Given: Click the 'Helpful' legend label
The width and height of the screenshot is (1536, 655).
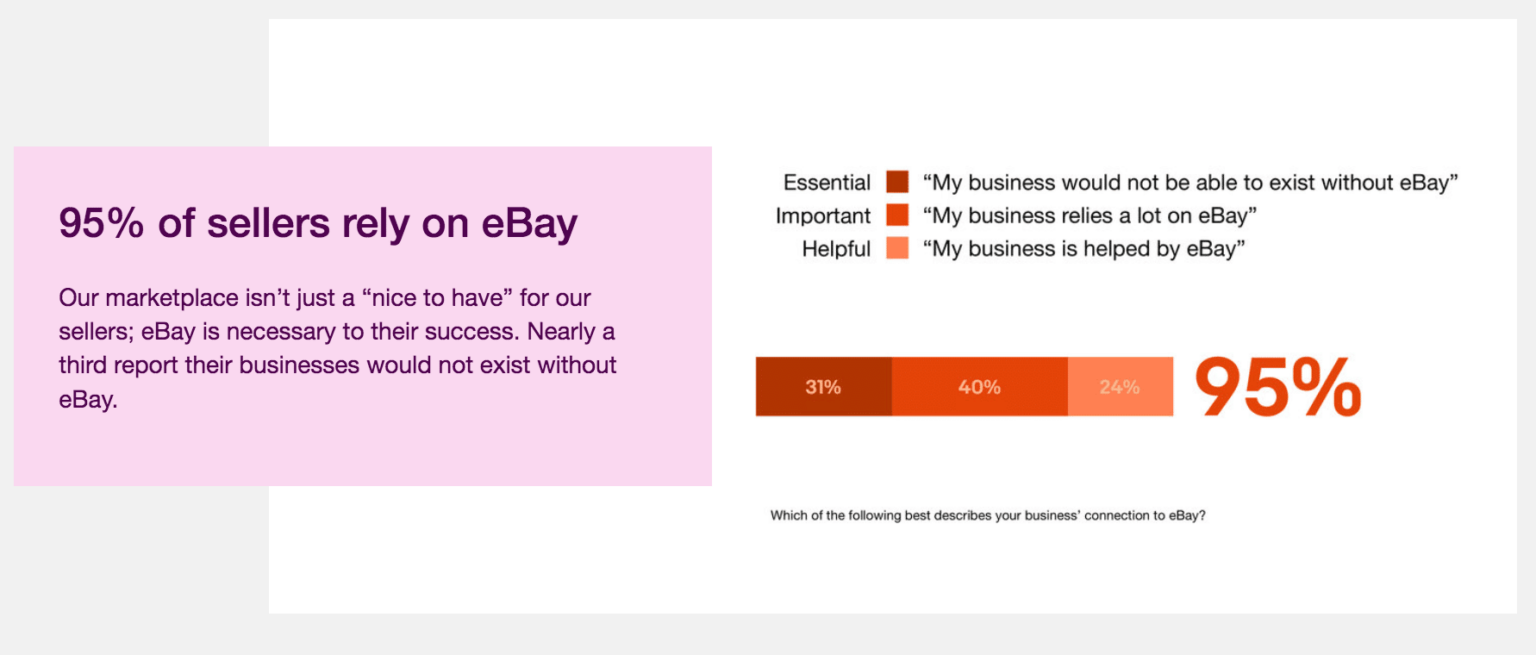Looking at the screenshot, I should coord(836,248).
